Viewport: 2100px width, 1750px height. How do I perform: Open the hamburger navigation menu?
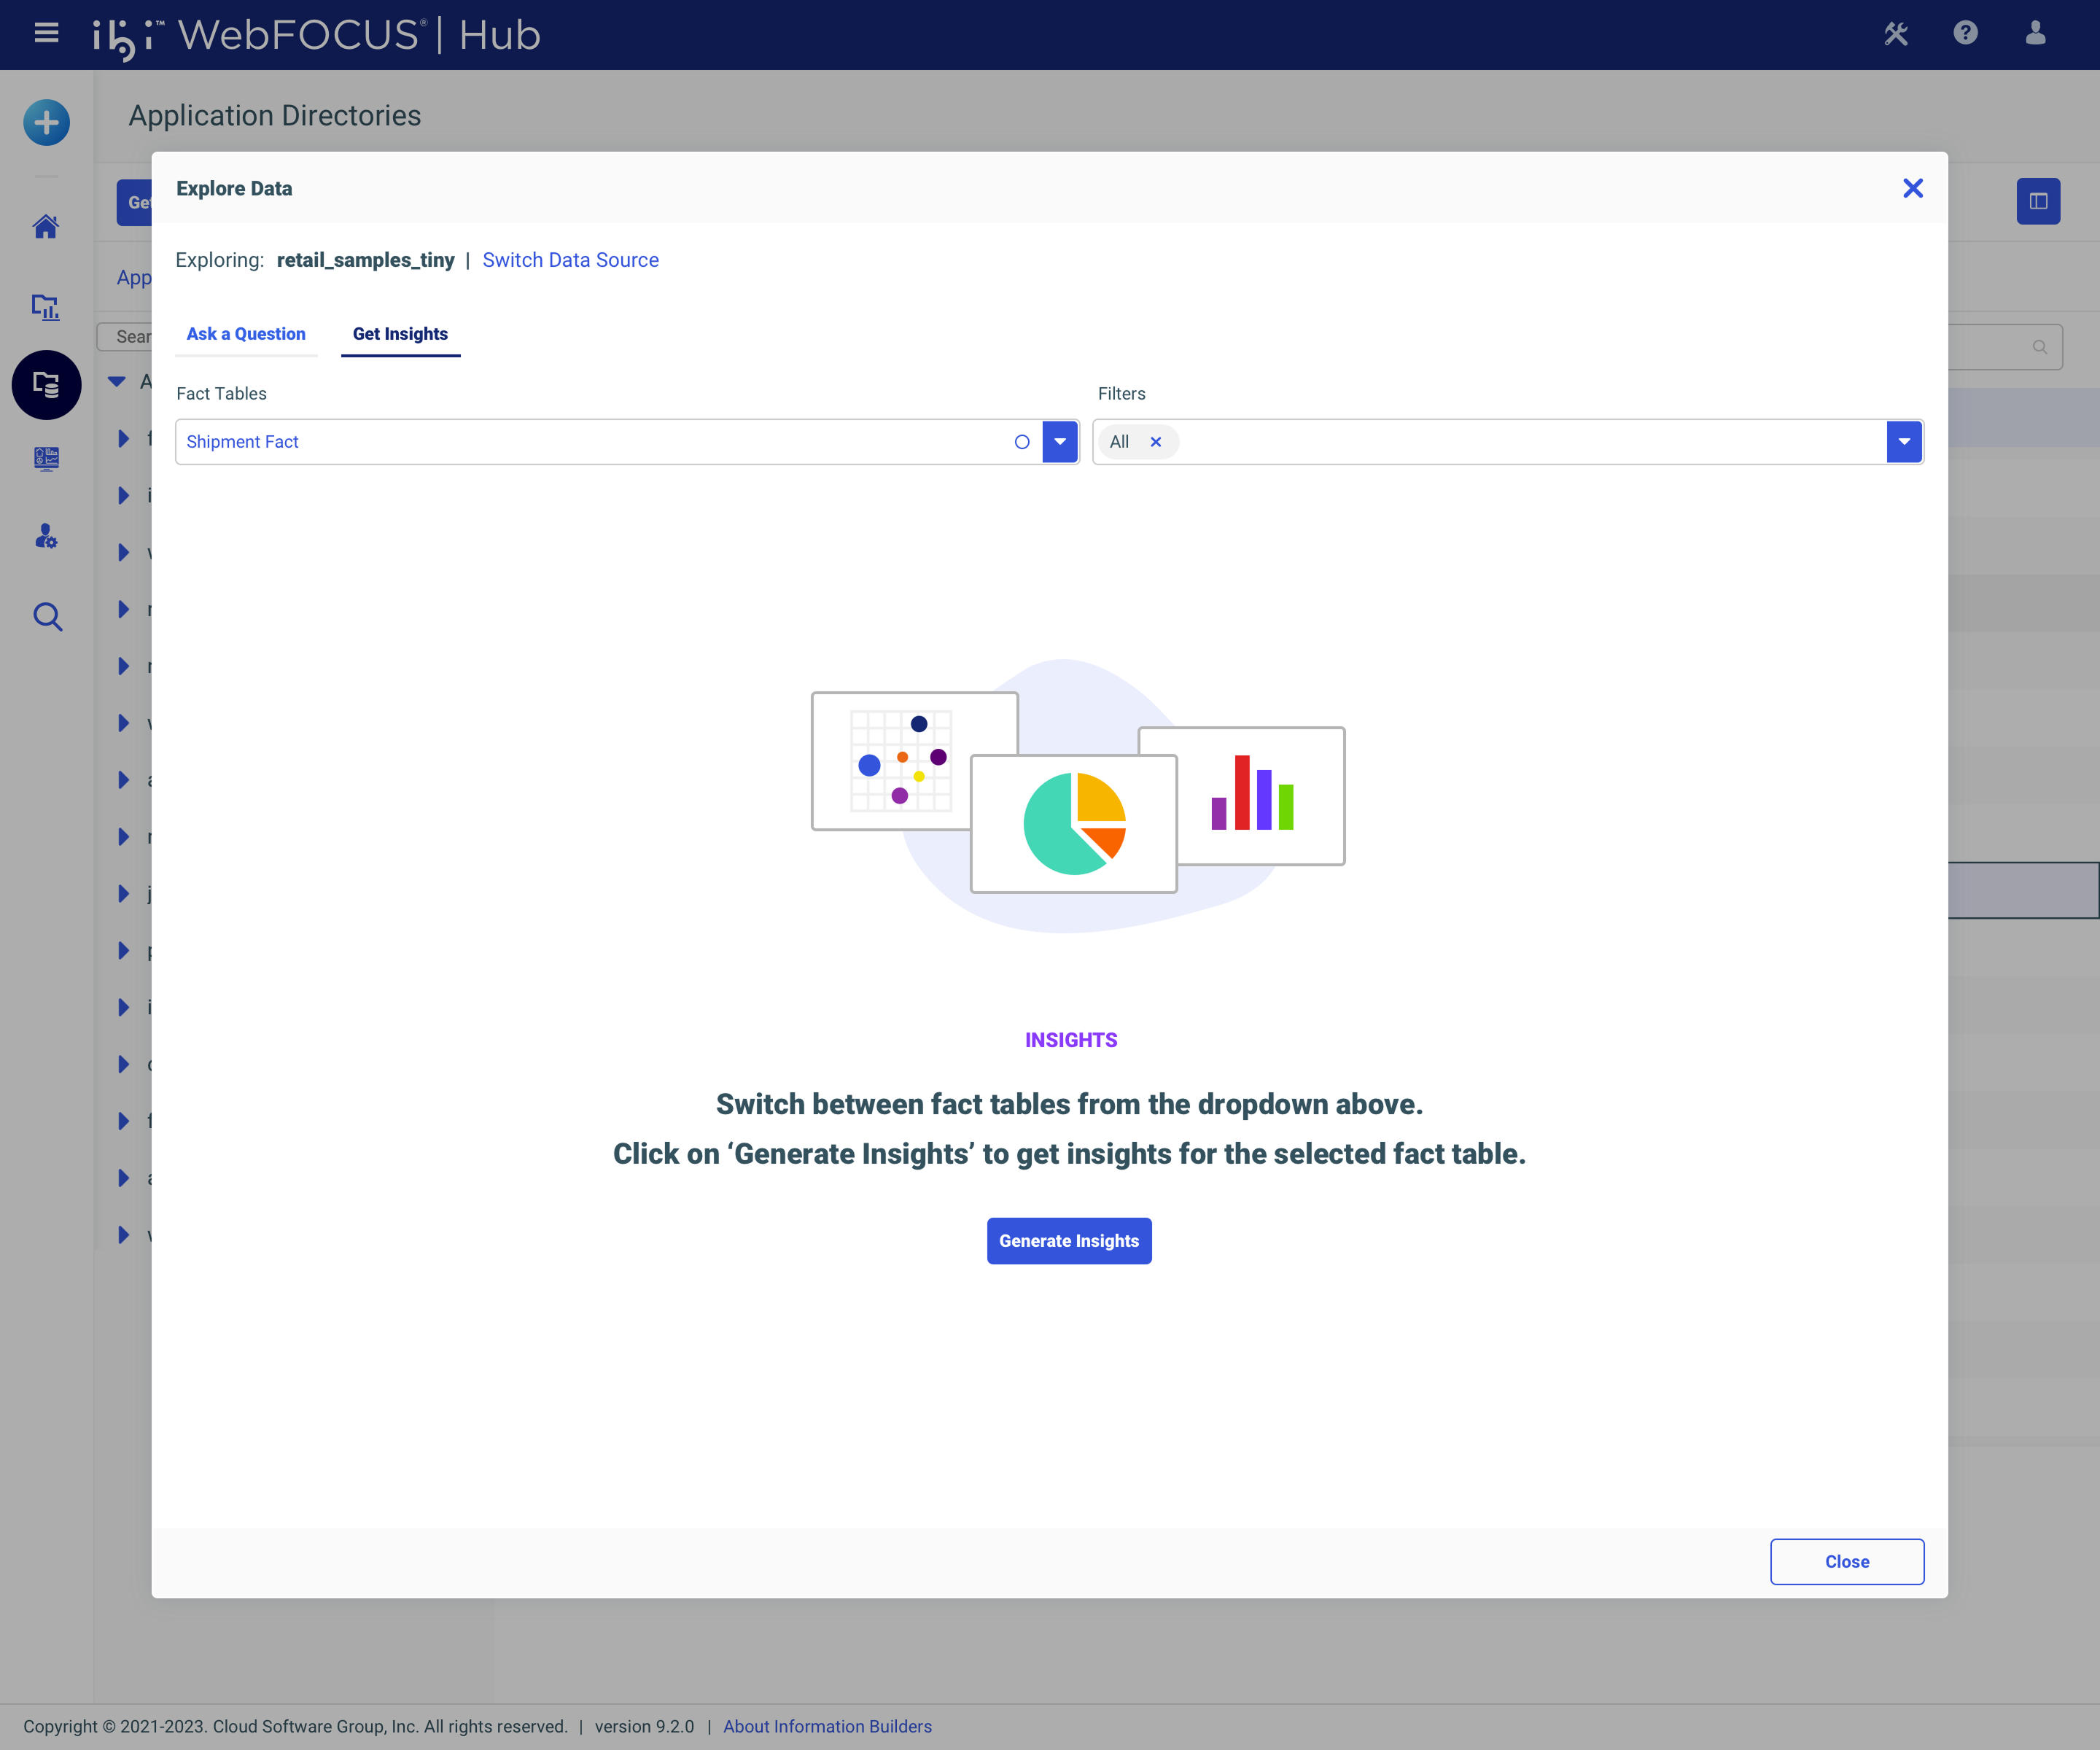[x=46, y=34]
